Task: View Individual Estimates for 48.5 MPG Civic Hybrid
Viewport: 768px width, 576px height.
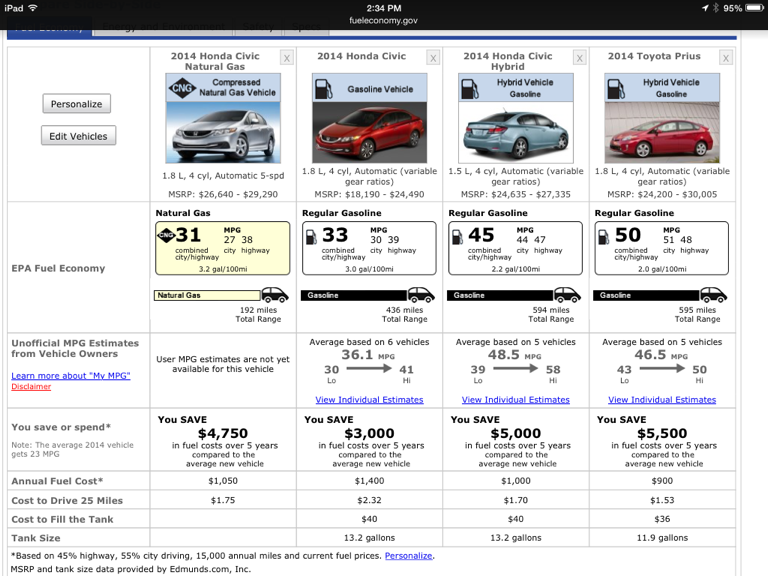Action: pos(516,400)
